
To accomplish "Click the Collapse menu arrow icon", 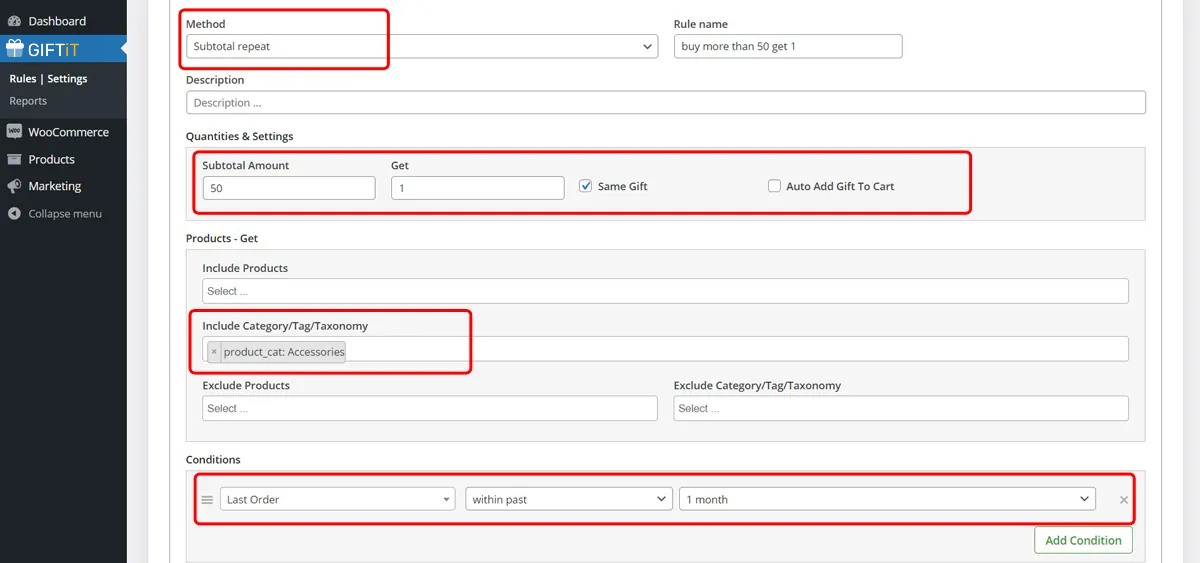I will point(14,214).
